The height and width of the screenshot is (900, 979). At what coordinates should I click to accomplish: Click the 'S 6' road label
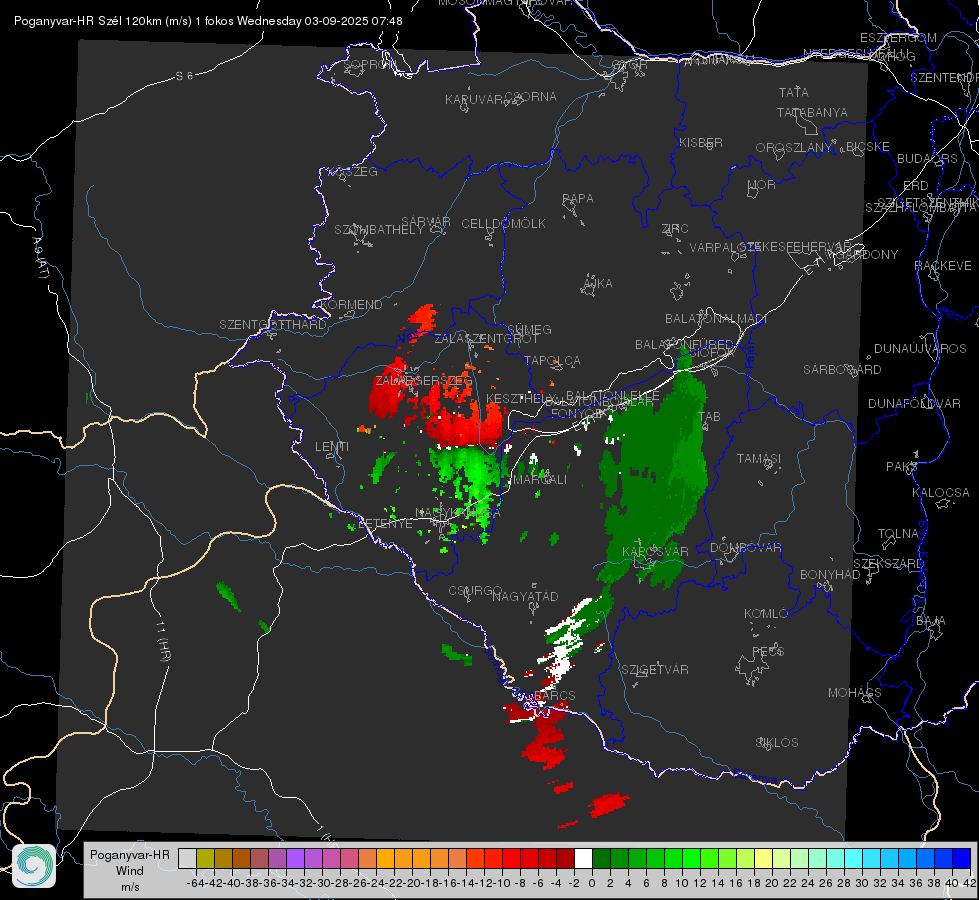[x=184, y=76]
